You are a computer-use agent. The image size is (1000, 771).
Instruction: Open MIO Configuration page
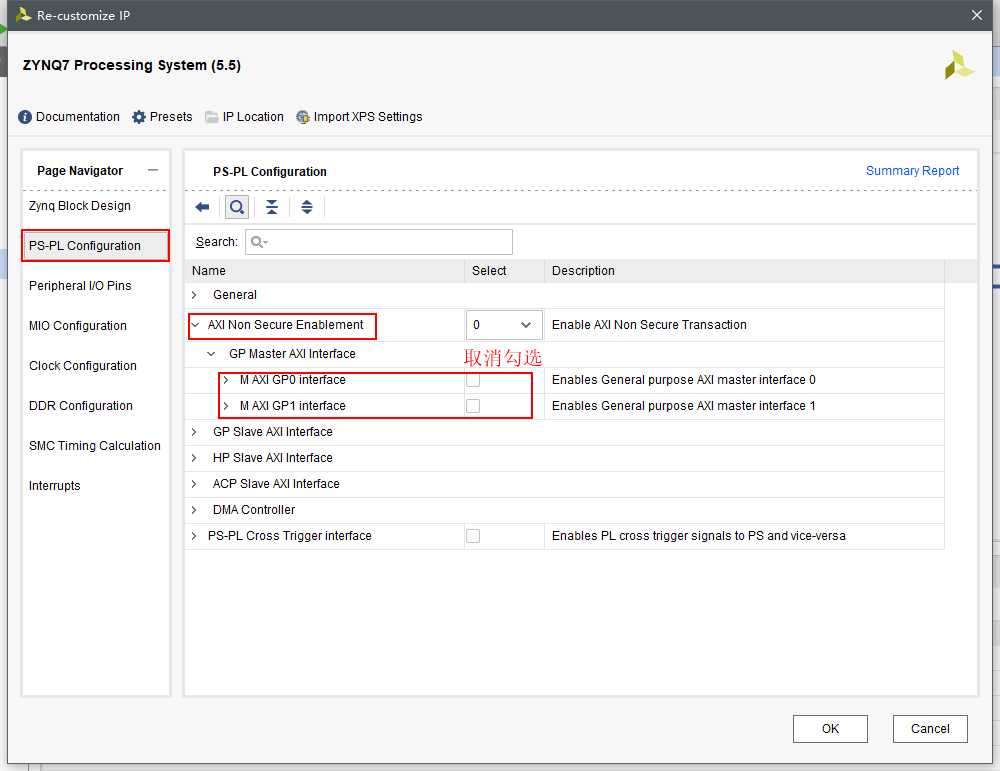(x=78, y=326)
